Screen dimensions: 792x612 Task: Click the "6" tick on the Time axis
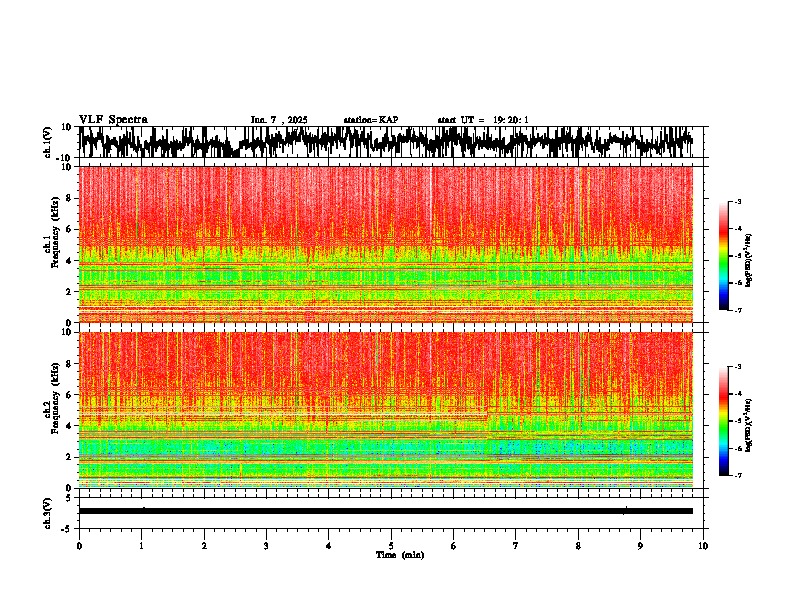click(x=454, y=546)
